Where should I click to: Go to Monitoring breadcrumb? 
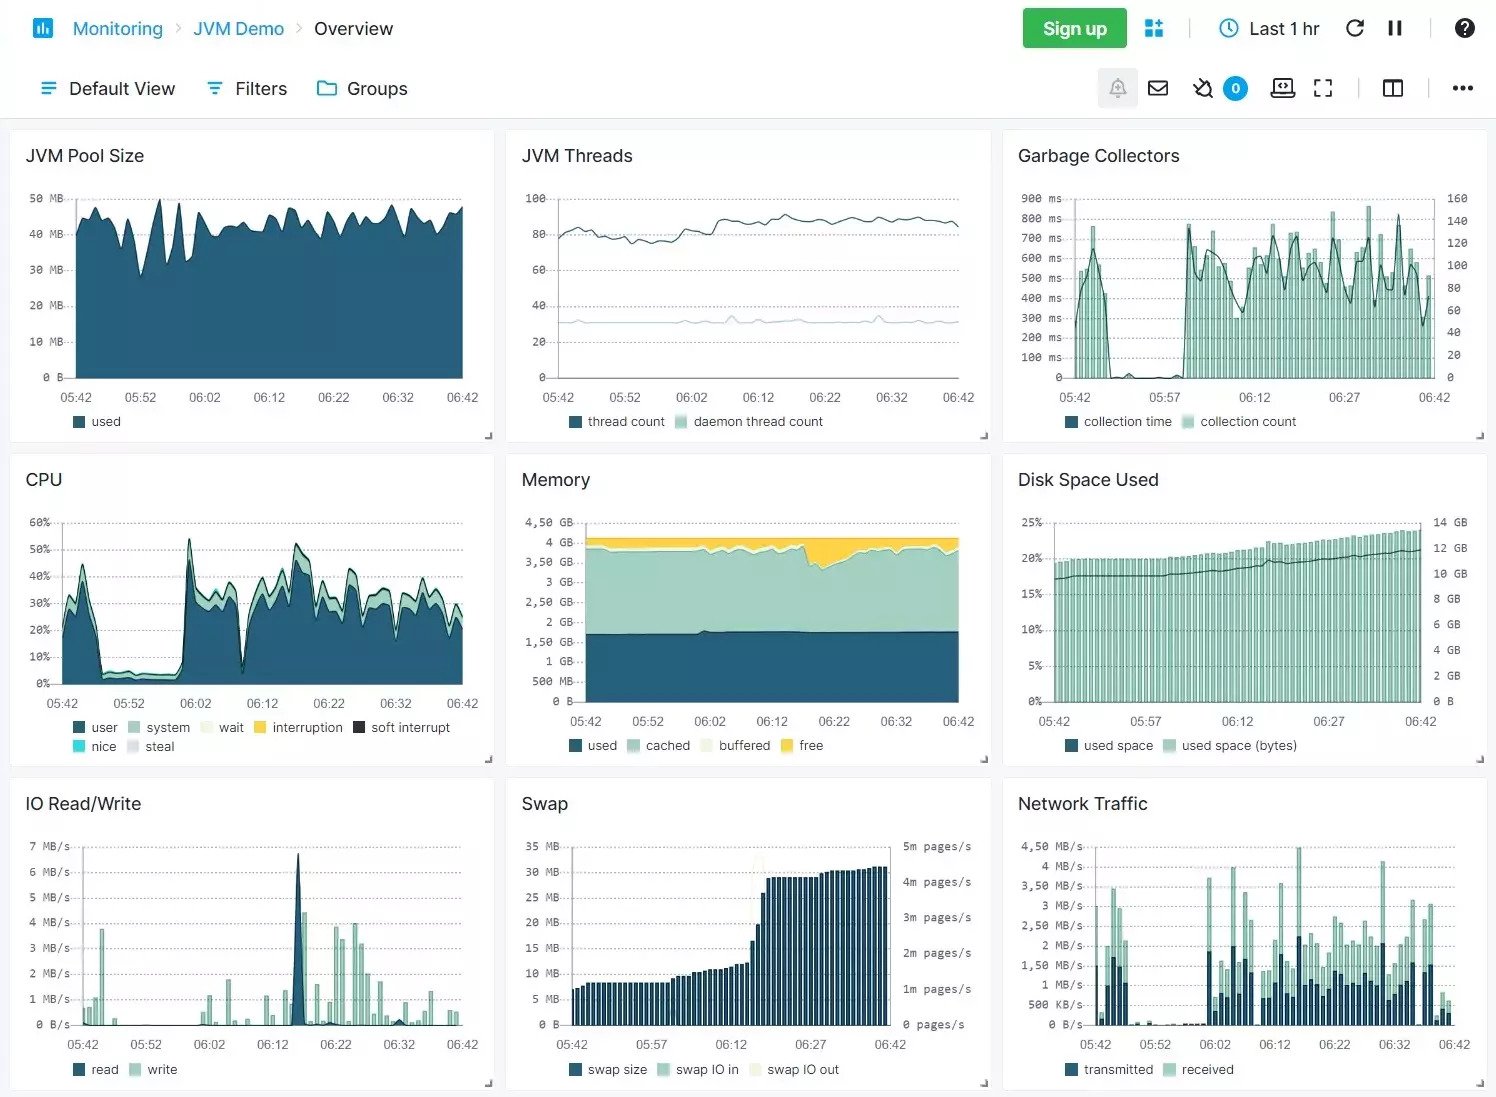tap(118, 29)
